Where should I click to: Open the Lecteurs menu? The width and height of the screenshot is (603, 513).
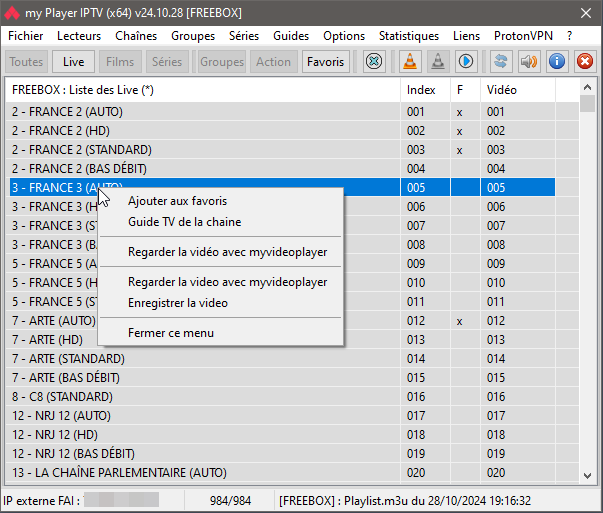[79, 36]
